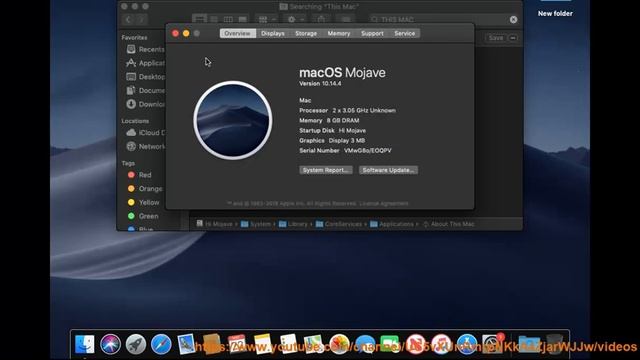Select Downloads in Finder sidebar

pyautogui.click(x=145, y=104)
